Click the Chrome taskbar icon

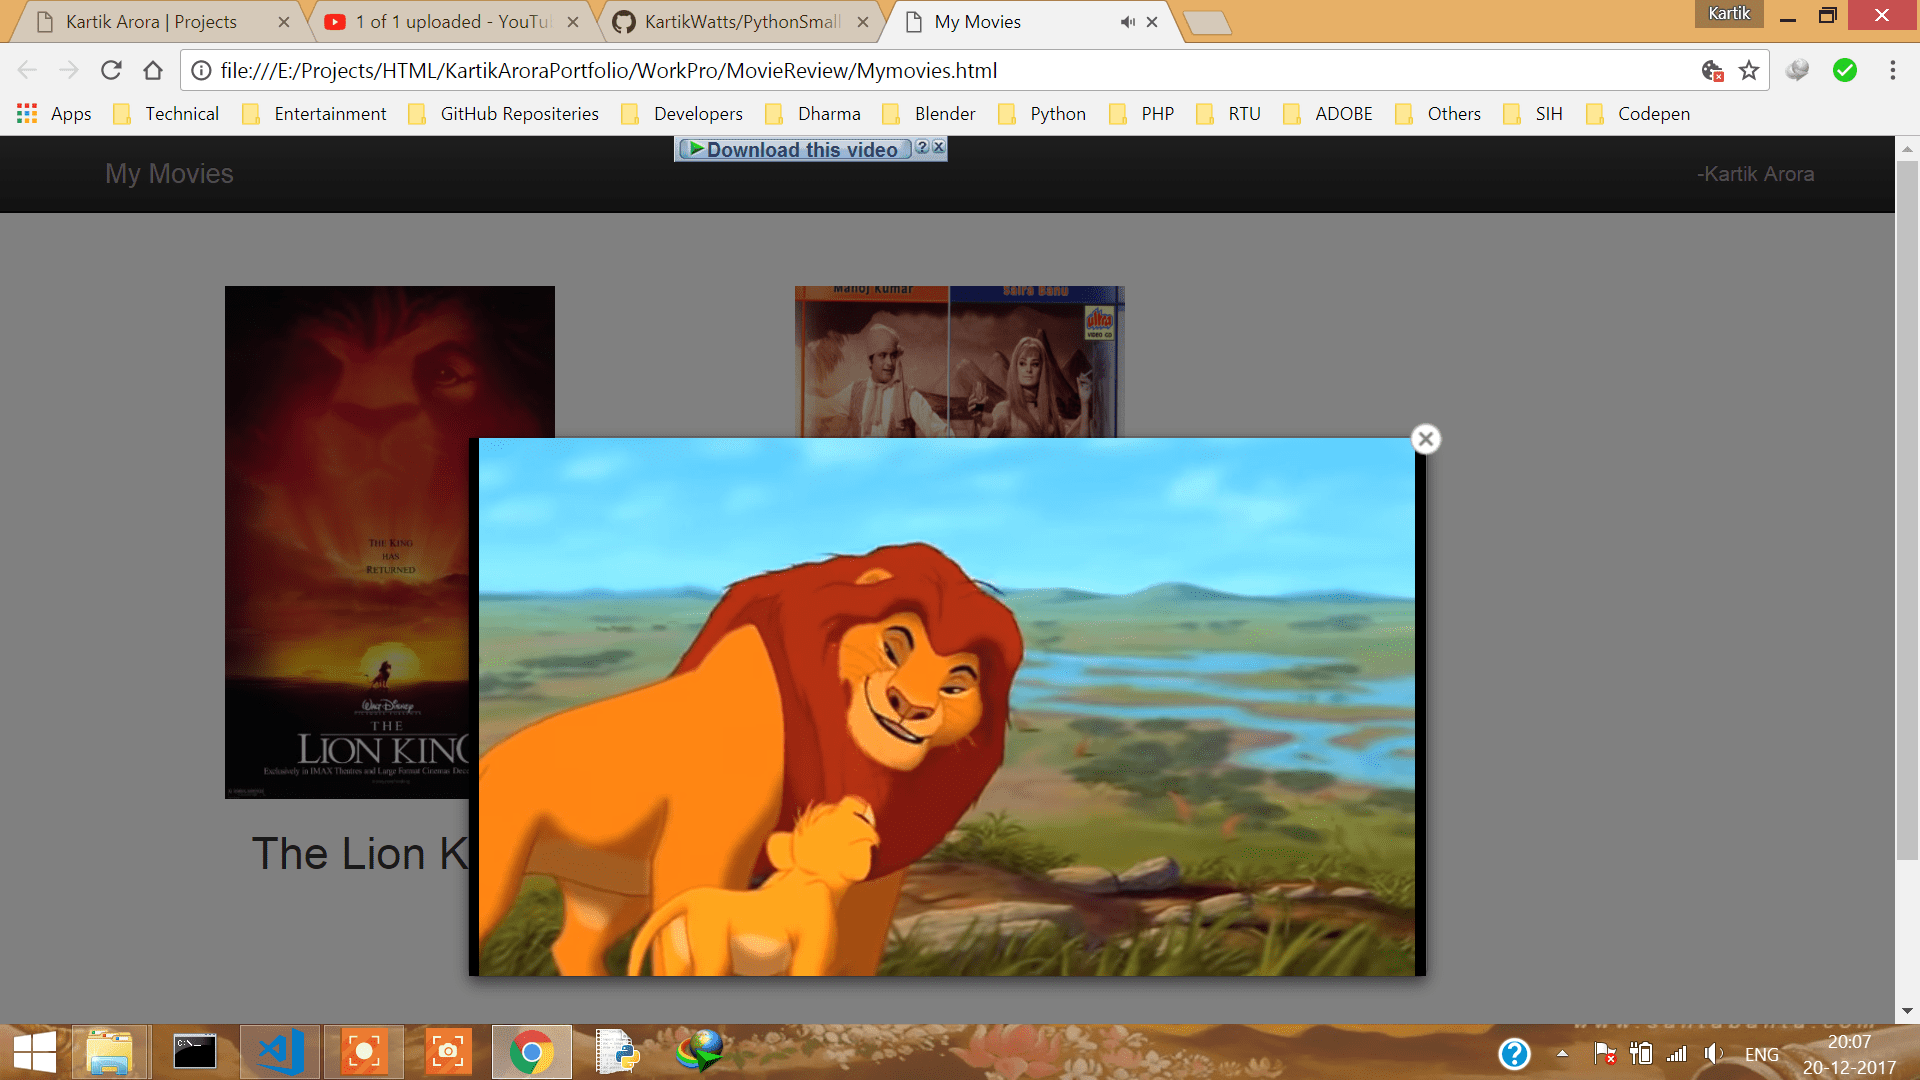[x=532, y=1052]
